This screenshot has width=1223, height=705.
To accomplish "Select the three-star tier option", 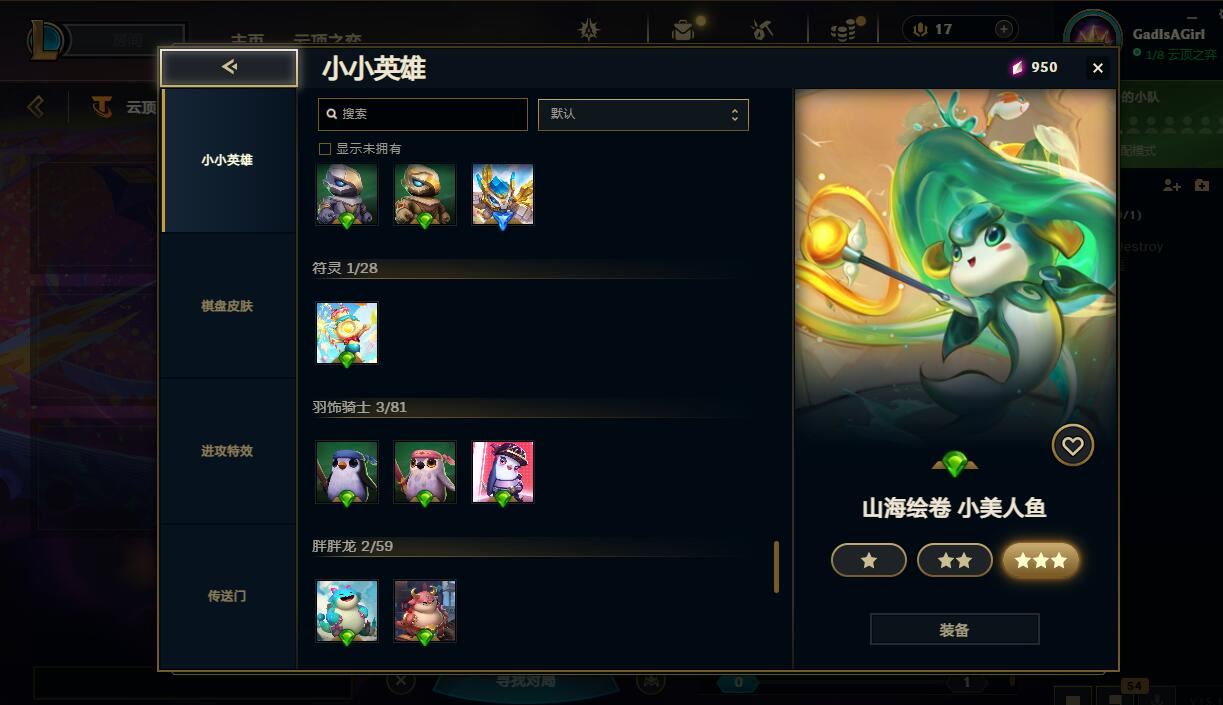I will (x=1041, y=561).
